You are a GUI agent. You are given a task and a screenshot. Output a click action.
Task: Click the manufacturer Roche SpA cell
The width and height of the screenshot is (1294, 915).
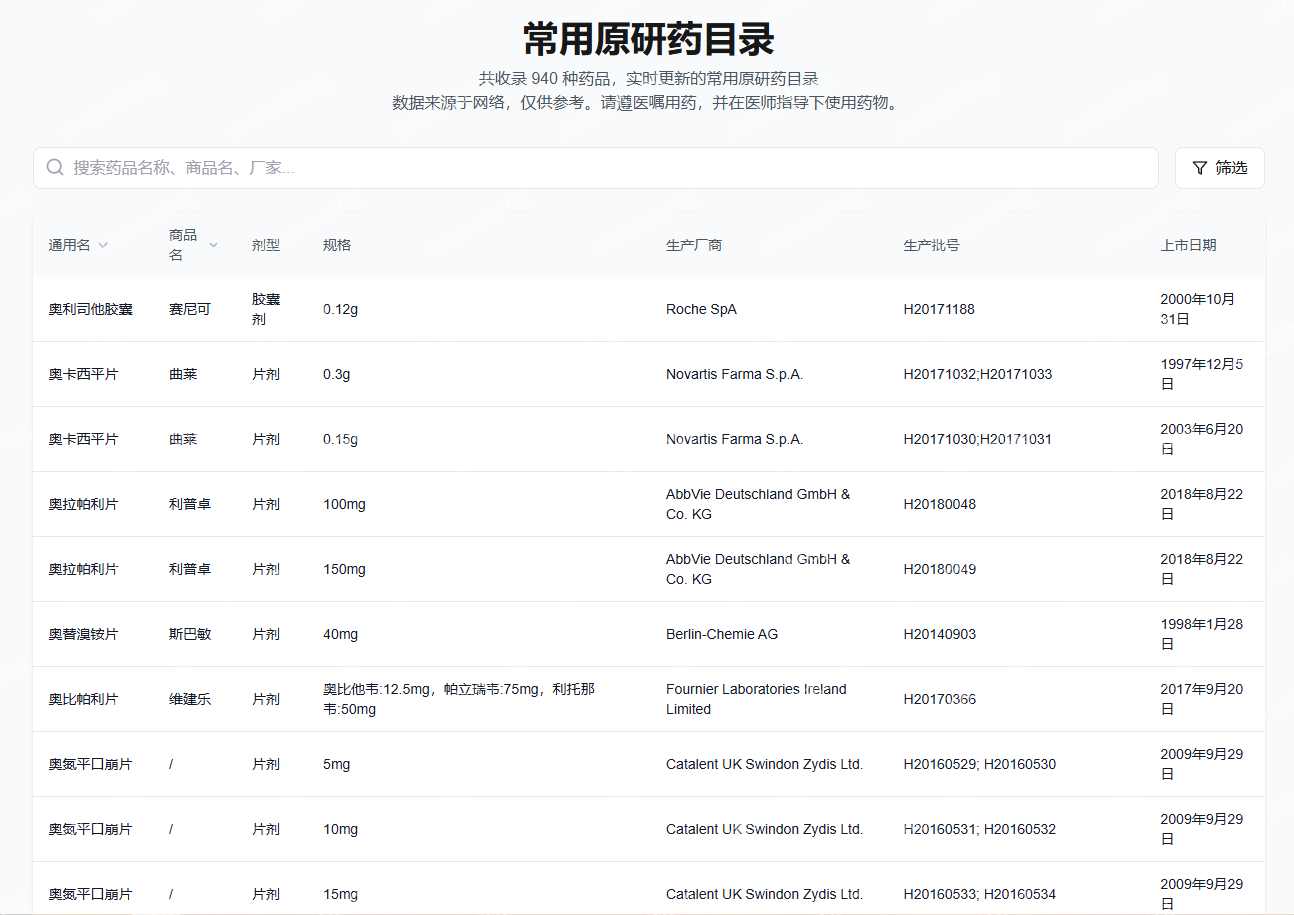701,309
